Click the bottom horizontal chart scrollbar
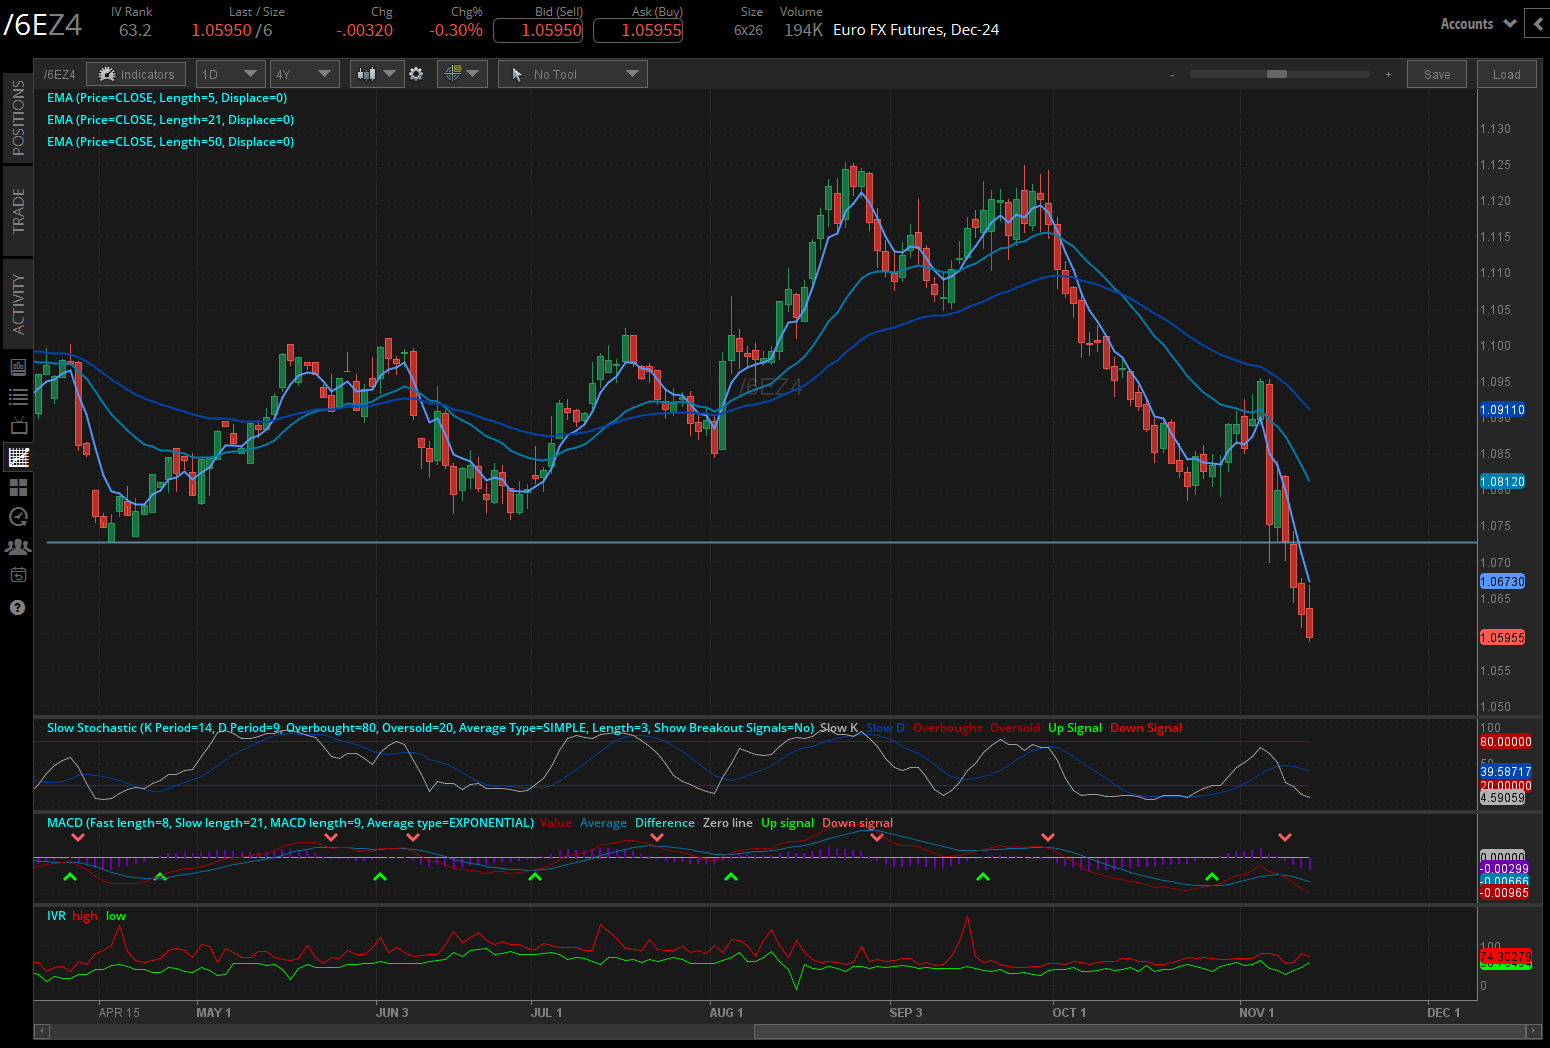 (1138, 1031)
